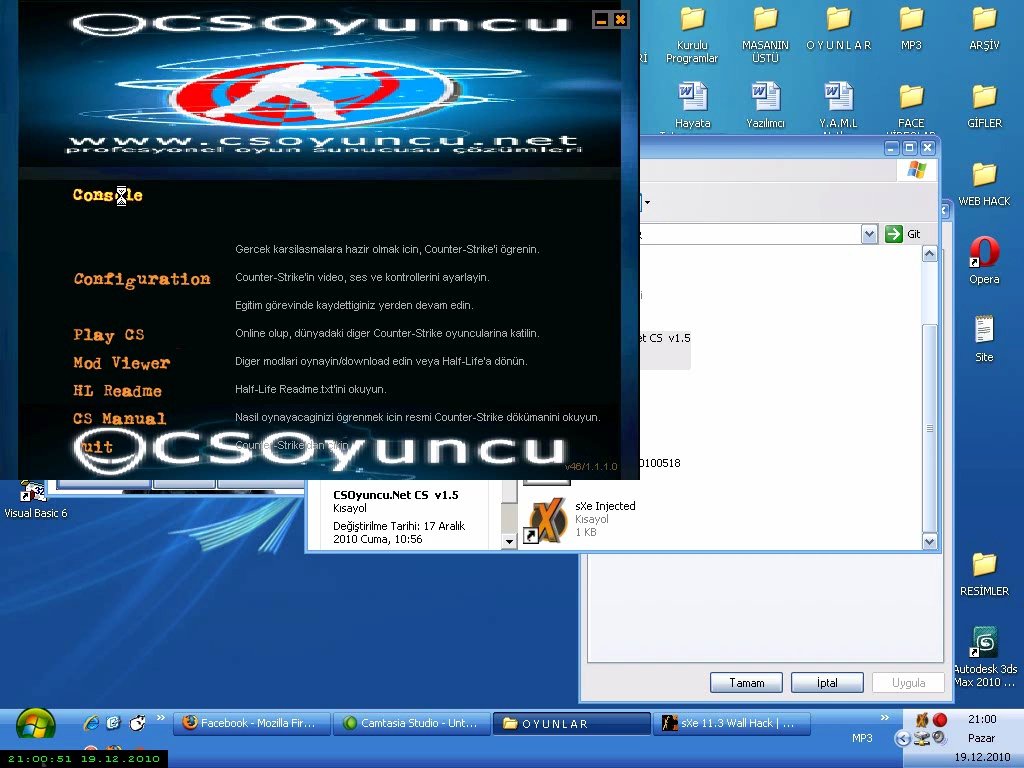Click İptal button in dialog
Image resolution: width=1024 pixels, height=768 pixels.
pyautogui.click(x=827, y=682)
